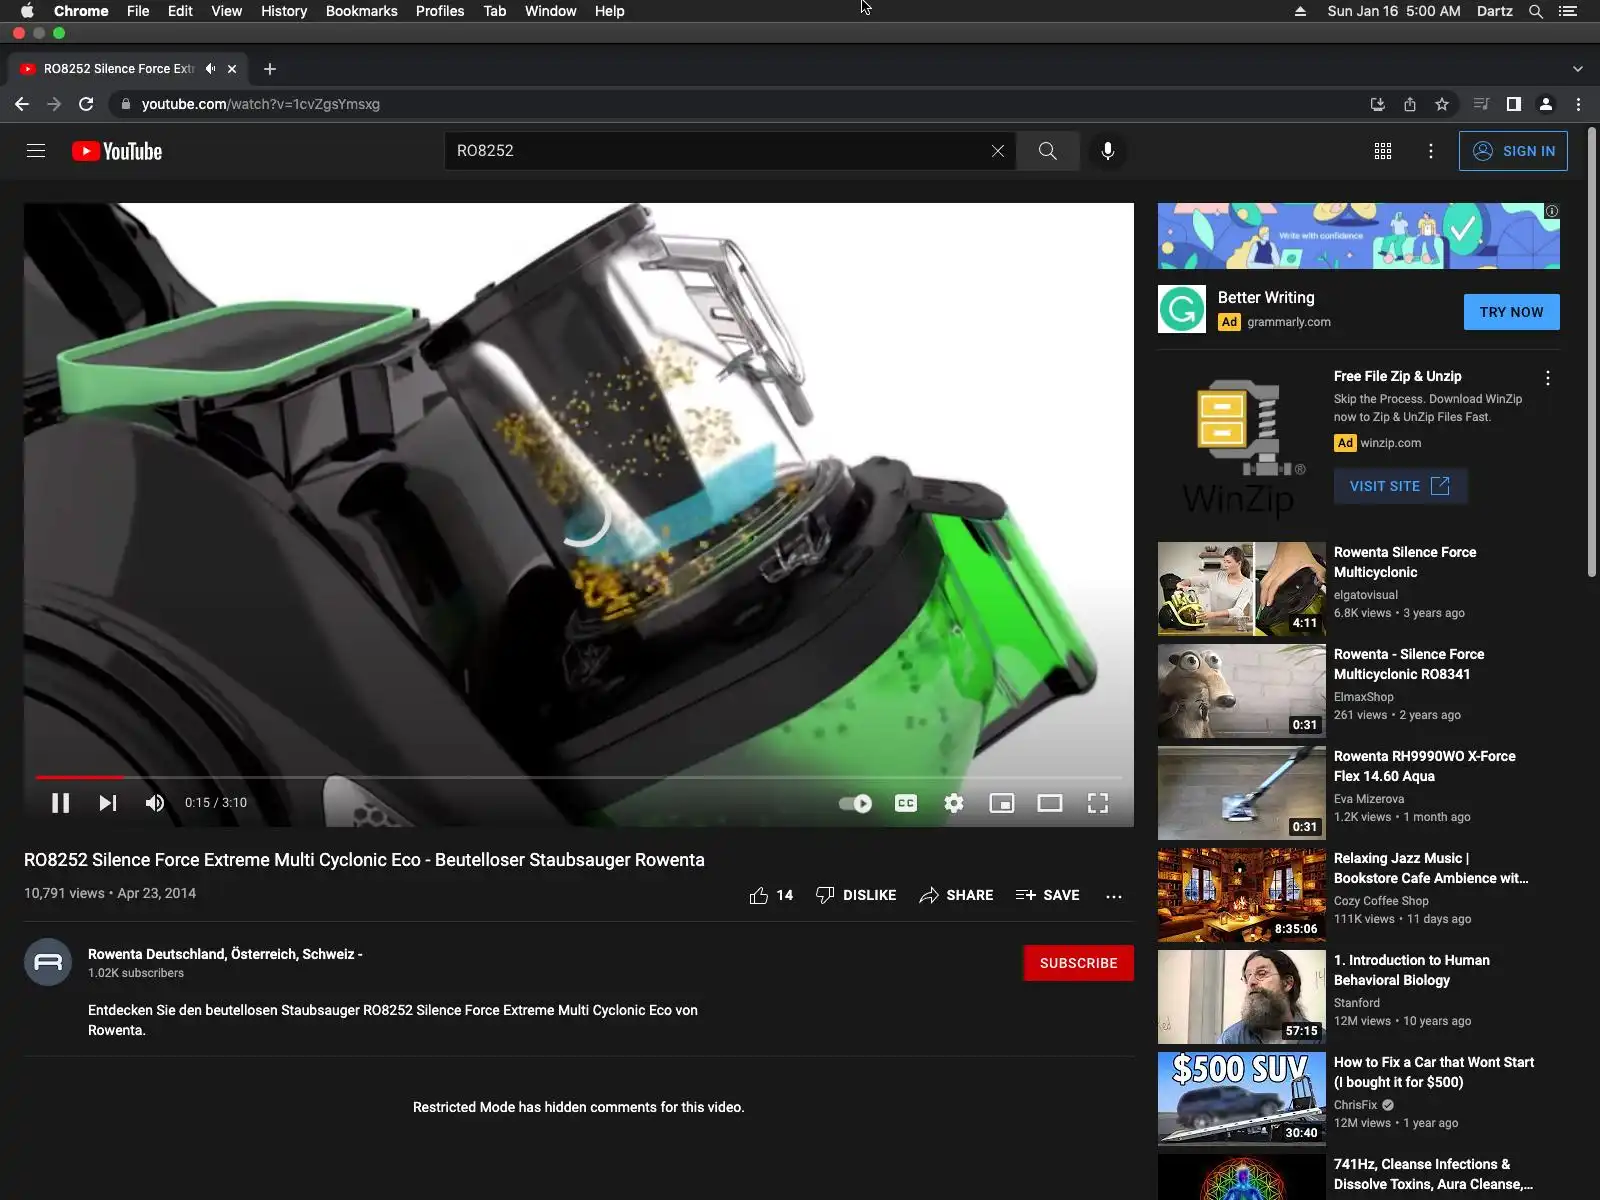Screen dimensions: 1600x1200
Task: Open the YouTube guide hamburger menu
Action: (x=36, y=151)
